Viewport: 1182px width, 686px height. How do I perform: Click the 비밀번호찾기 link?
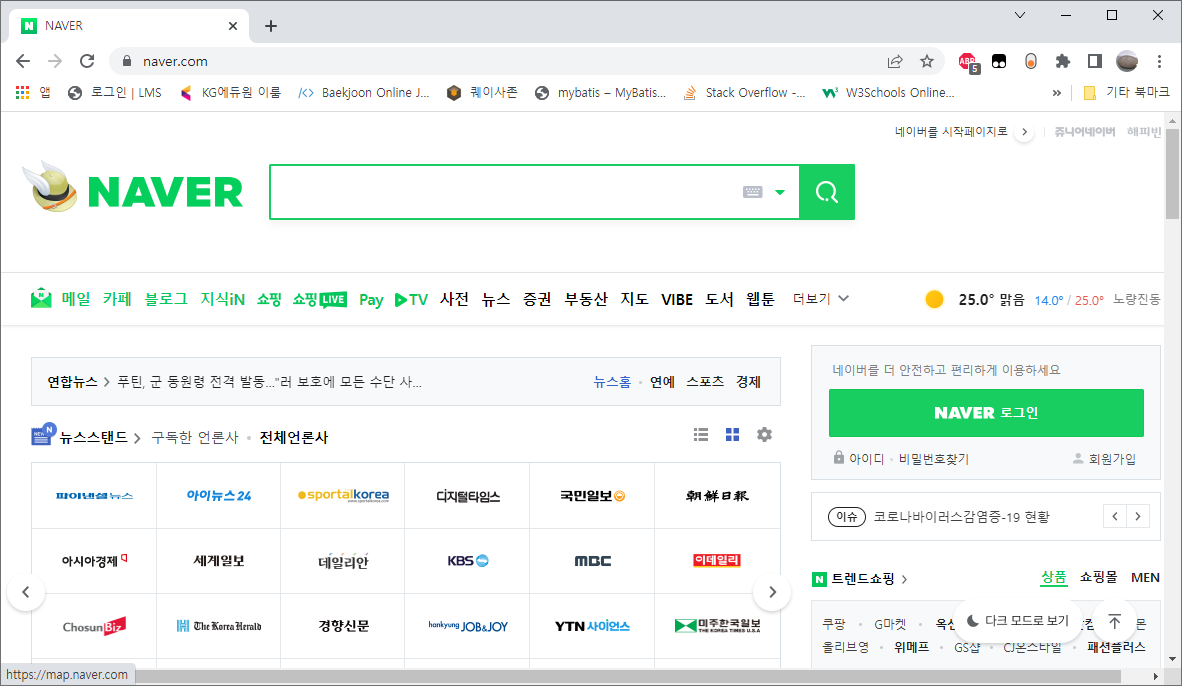click(933, 458)
